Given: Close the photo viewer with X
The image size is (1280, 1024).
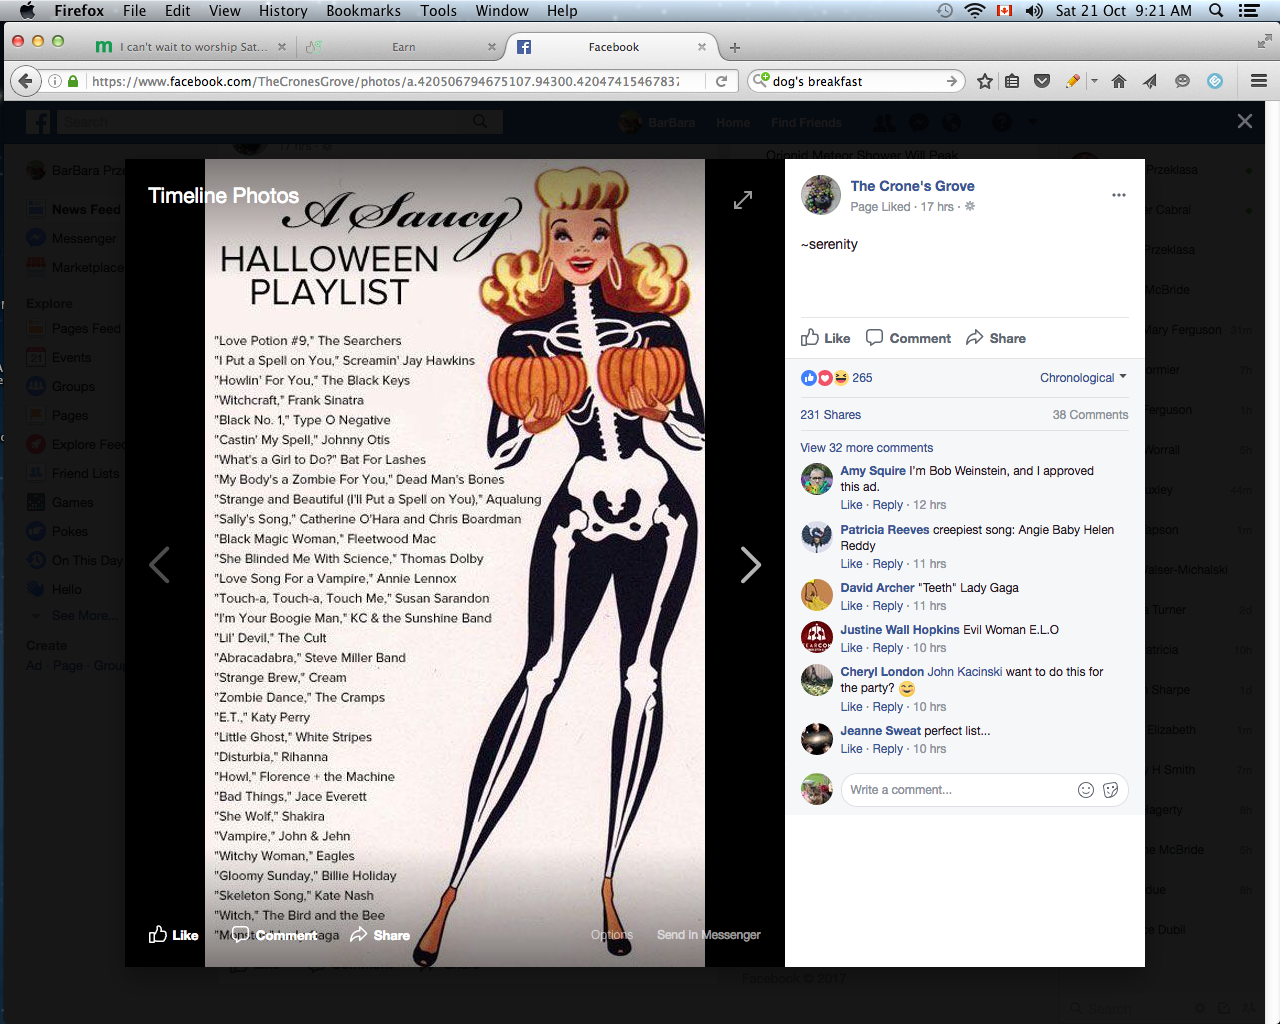Looking at the screenshot, I should [x=1245, y=121].
